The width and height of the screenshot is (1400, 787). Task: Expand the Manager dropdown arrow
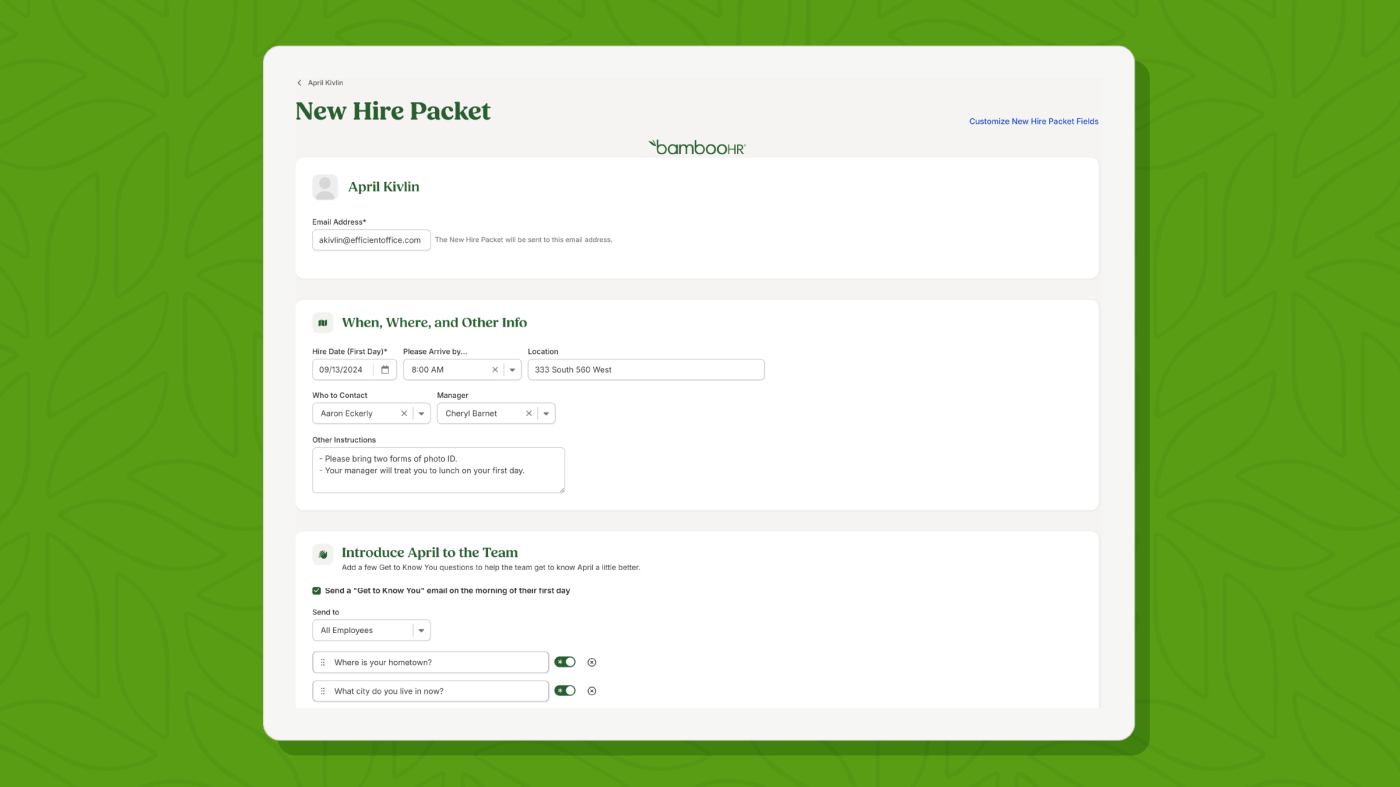click(x=546, y=413)
